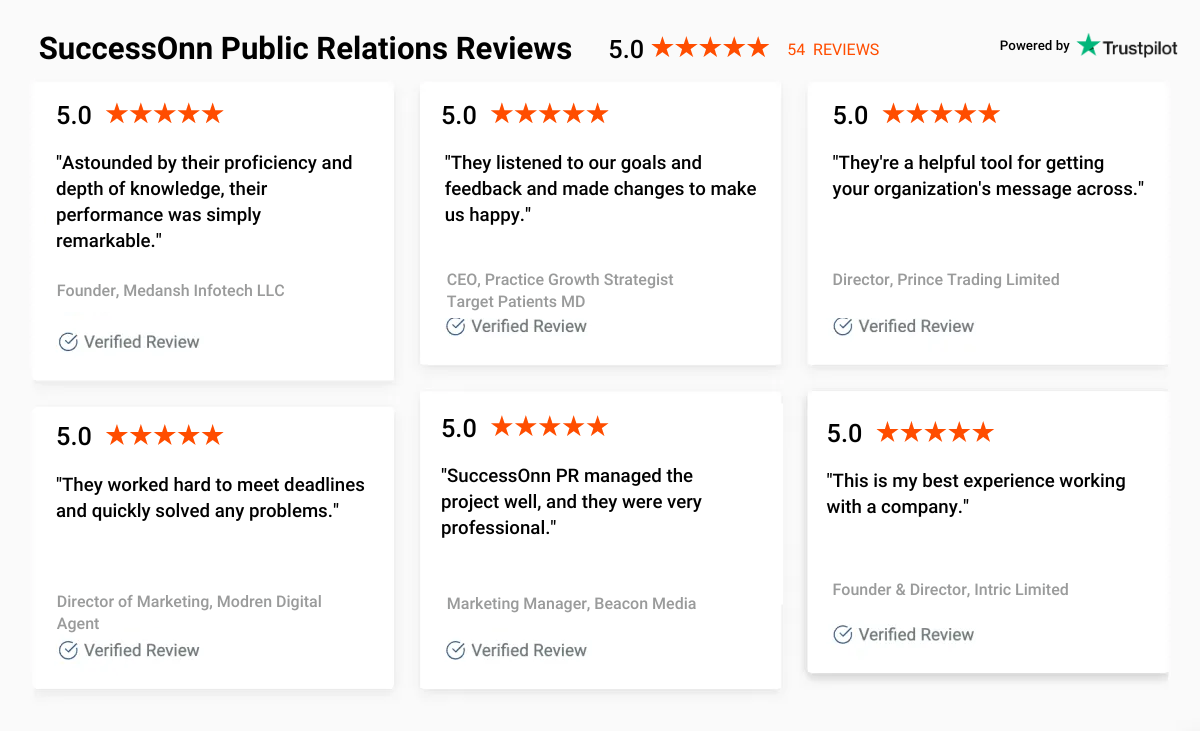
Task: Select the 'They listened to our goals' review
Action: [600, 189]
